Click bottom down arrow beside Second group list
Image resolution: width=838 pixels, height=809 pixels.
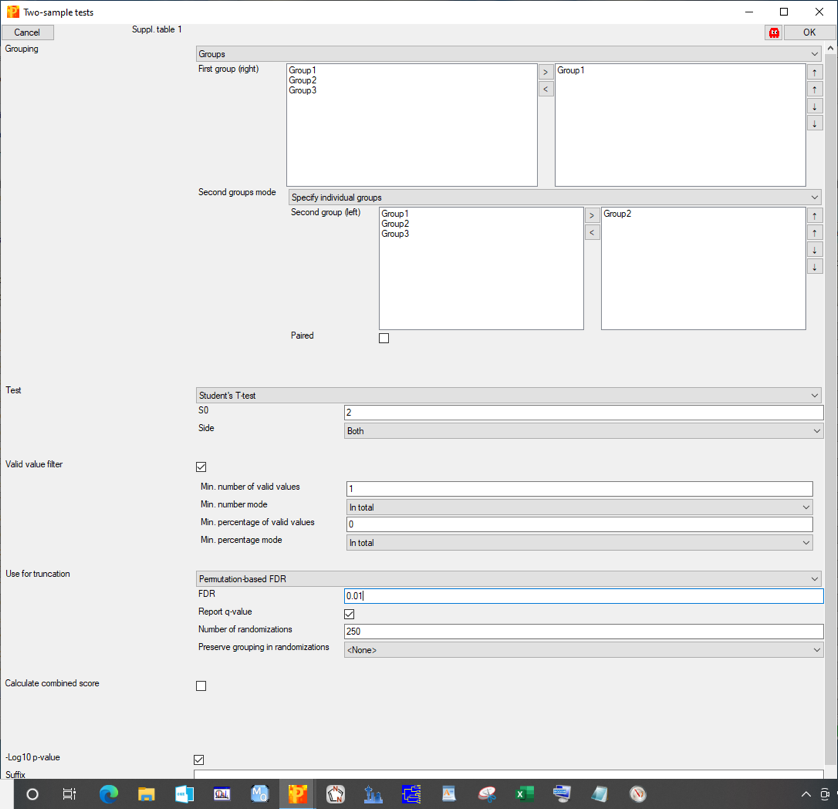(815, 267)
